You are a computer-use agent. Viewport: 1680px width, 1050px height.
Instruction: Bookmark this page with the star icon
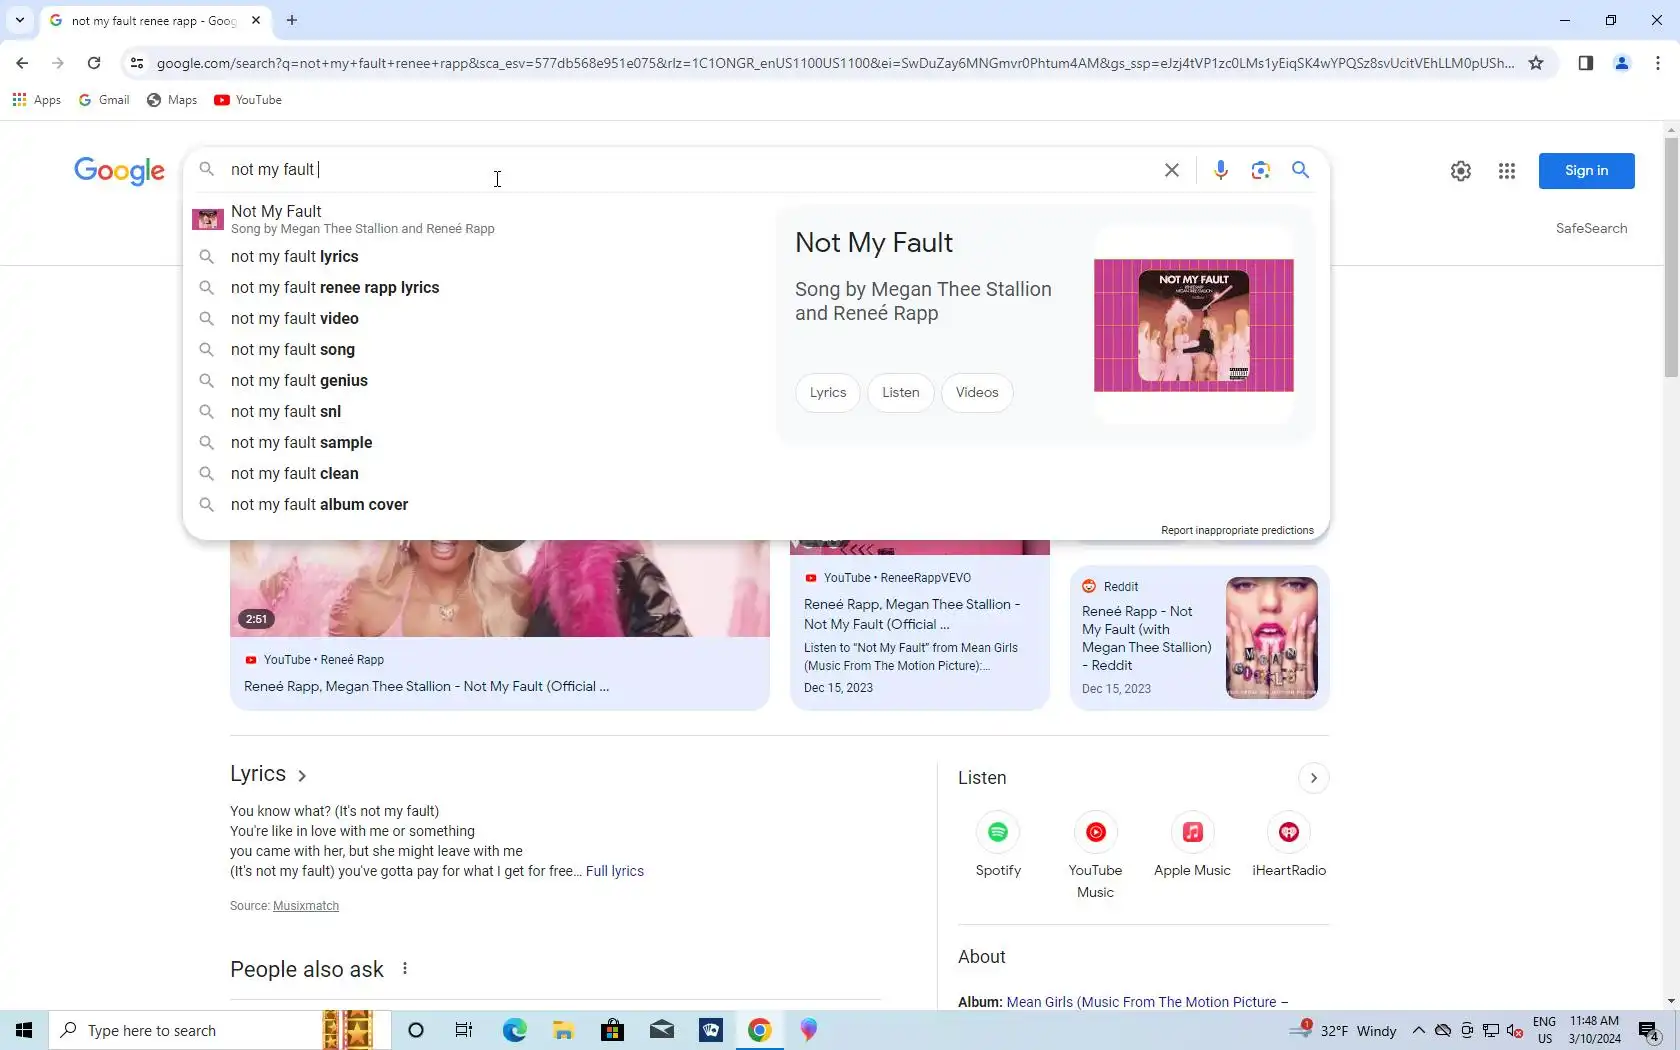[1536, 63]
